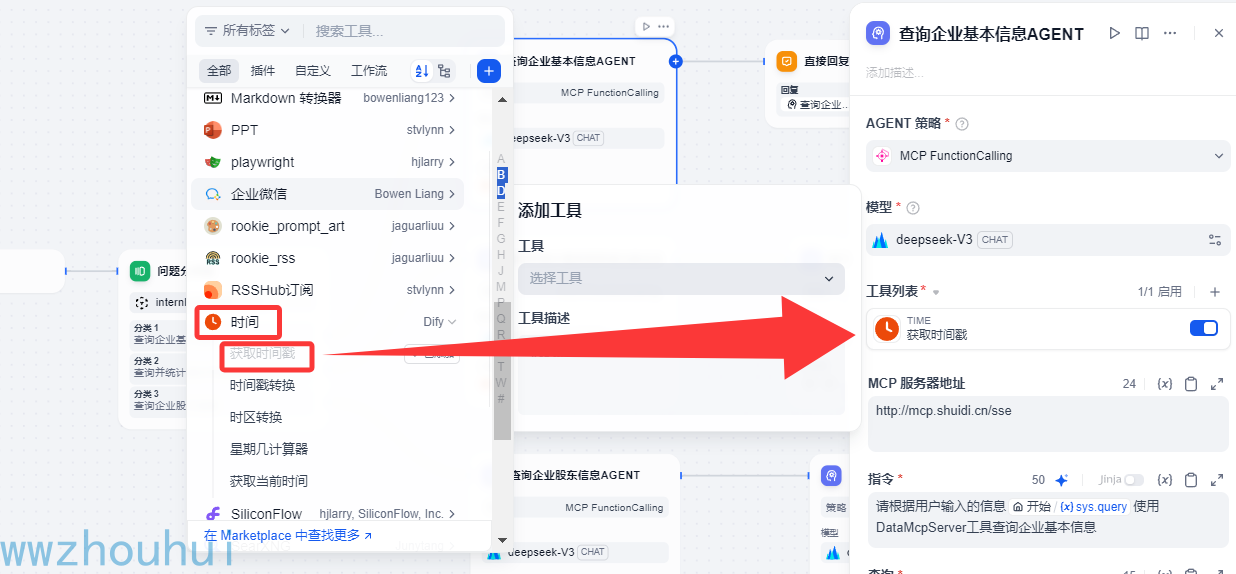Click the 搜索工具 search field
1236x574 pixels.
(x=405, y=31)
